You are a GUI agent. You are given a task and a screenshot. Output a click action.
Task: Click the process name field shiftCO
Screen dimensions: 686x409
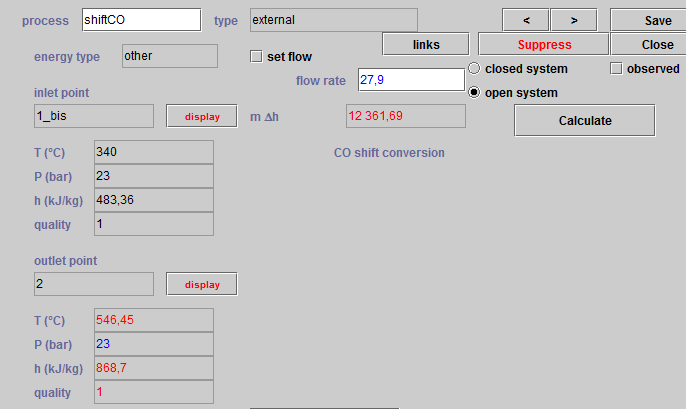pos(141,20)
